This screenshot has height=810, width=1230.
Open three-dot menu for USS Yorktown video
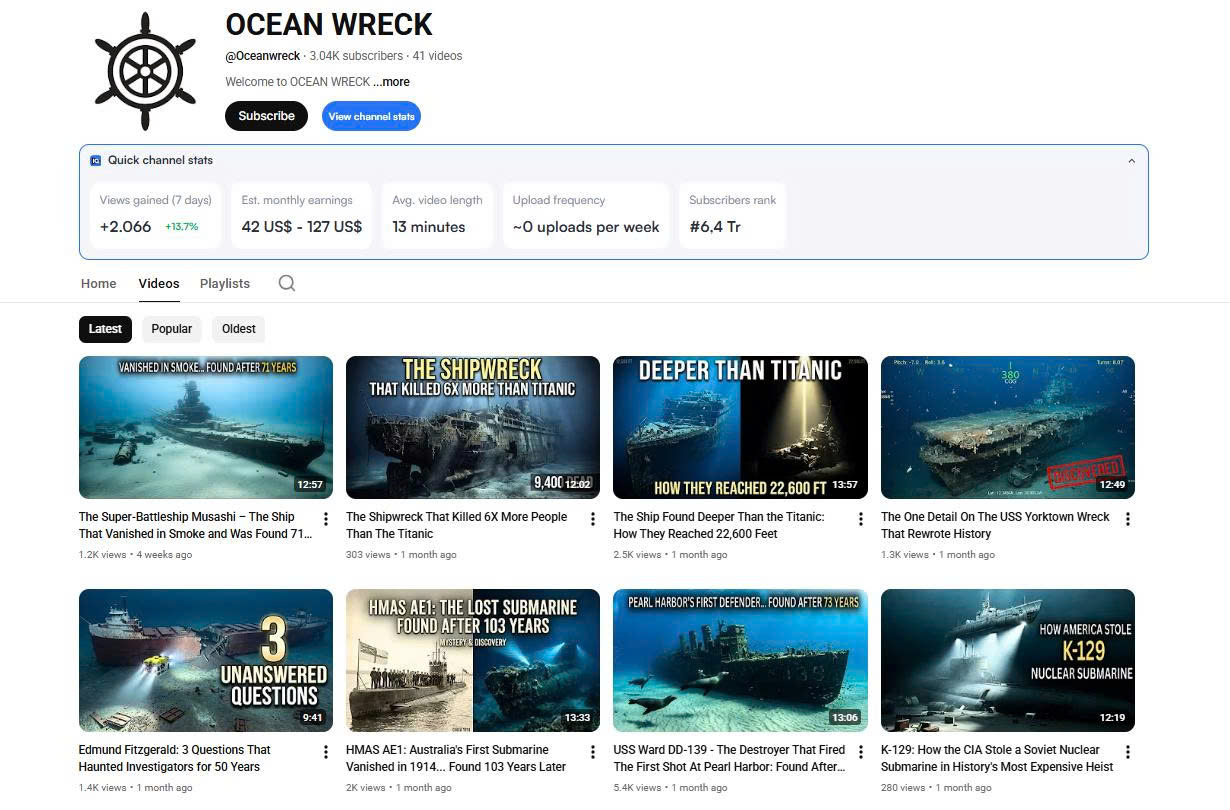coord(1128,519)
